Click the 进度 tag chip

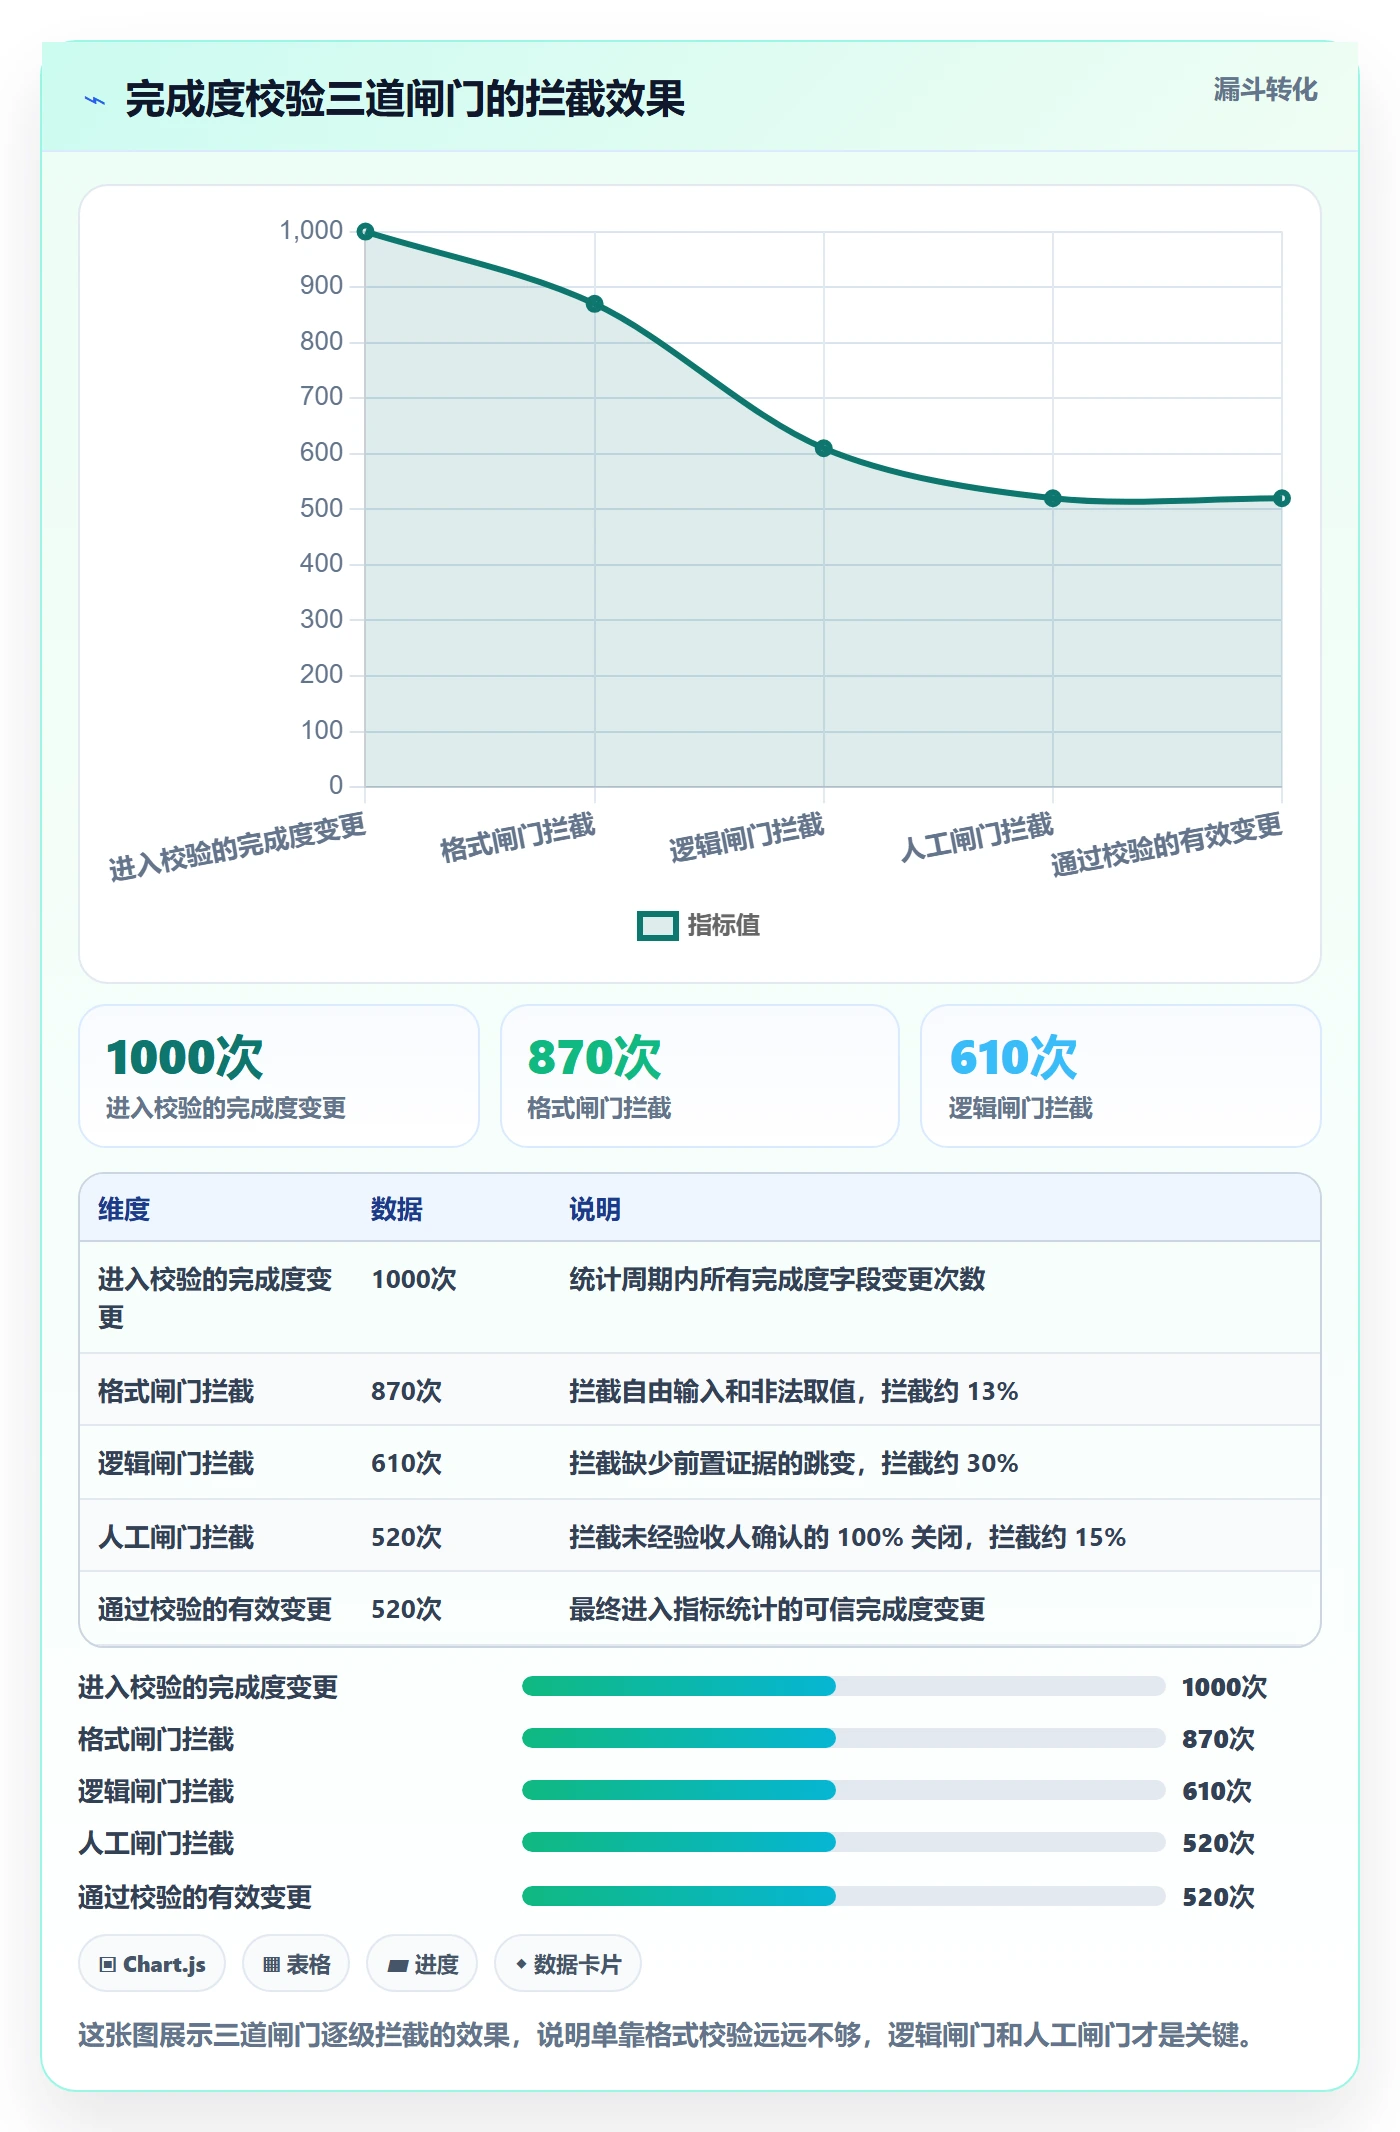[422, 1964]
